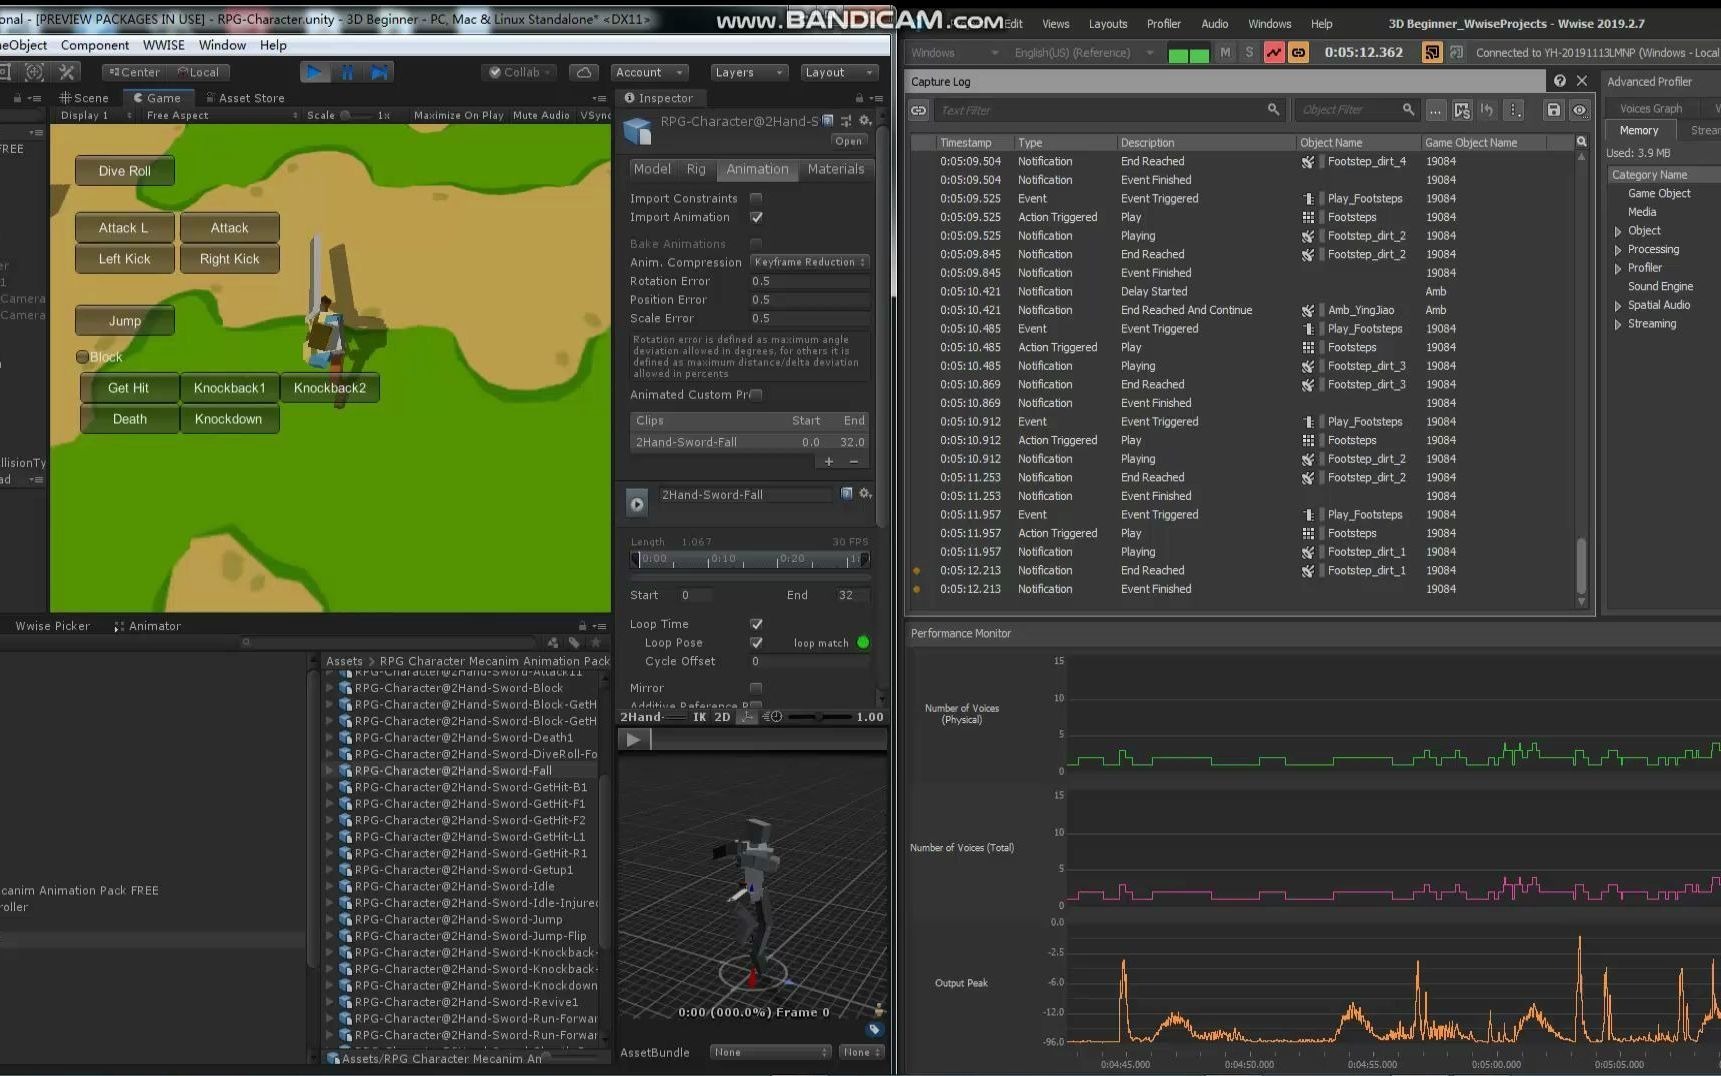The image size is (1721, 1076).
Task: Open Layers dropdown
Action: [749, 72]
